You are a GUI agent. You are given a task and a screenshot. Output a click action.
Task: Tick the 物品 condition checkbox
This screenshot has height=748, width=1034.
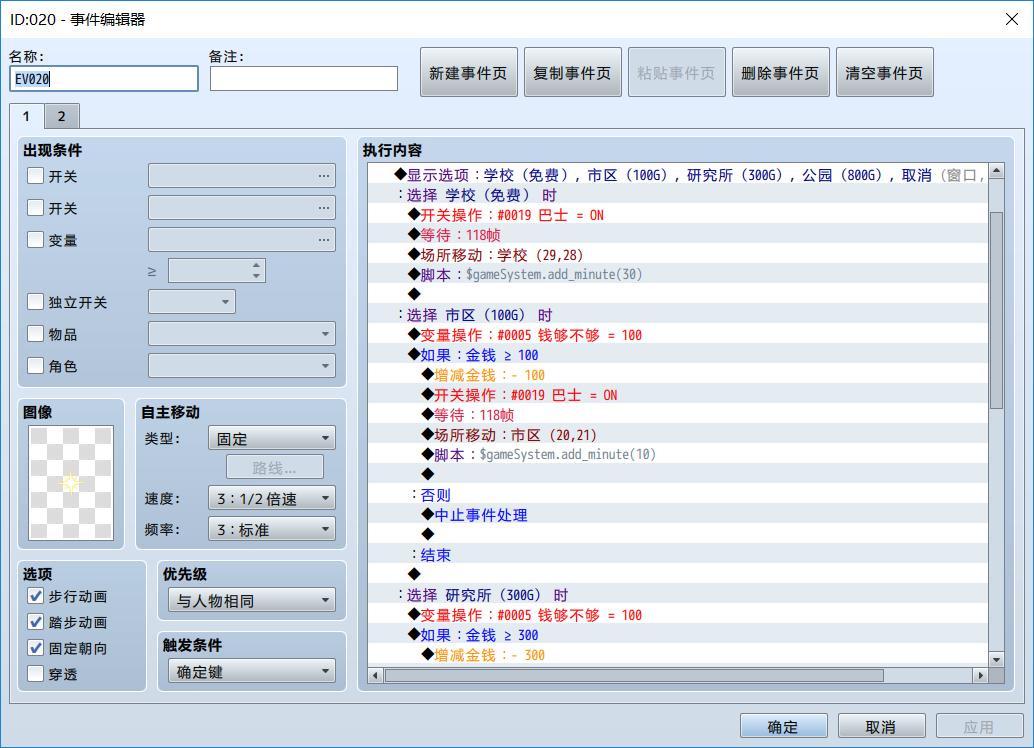coord(36,334)
